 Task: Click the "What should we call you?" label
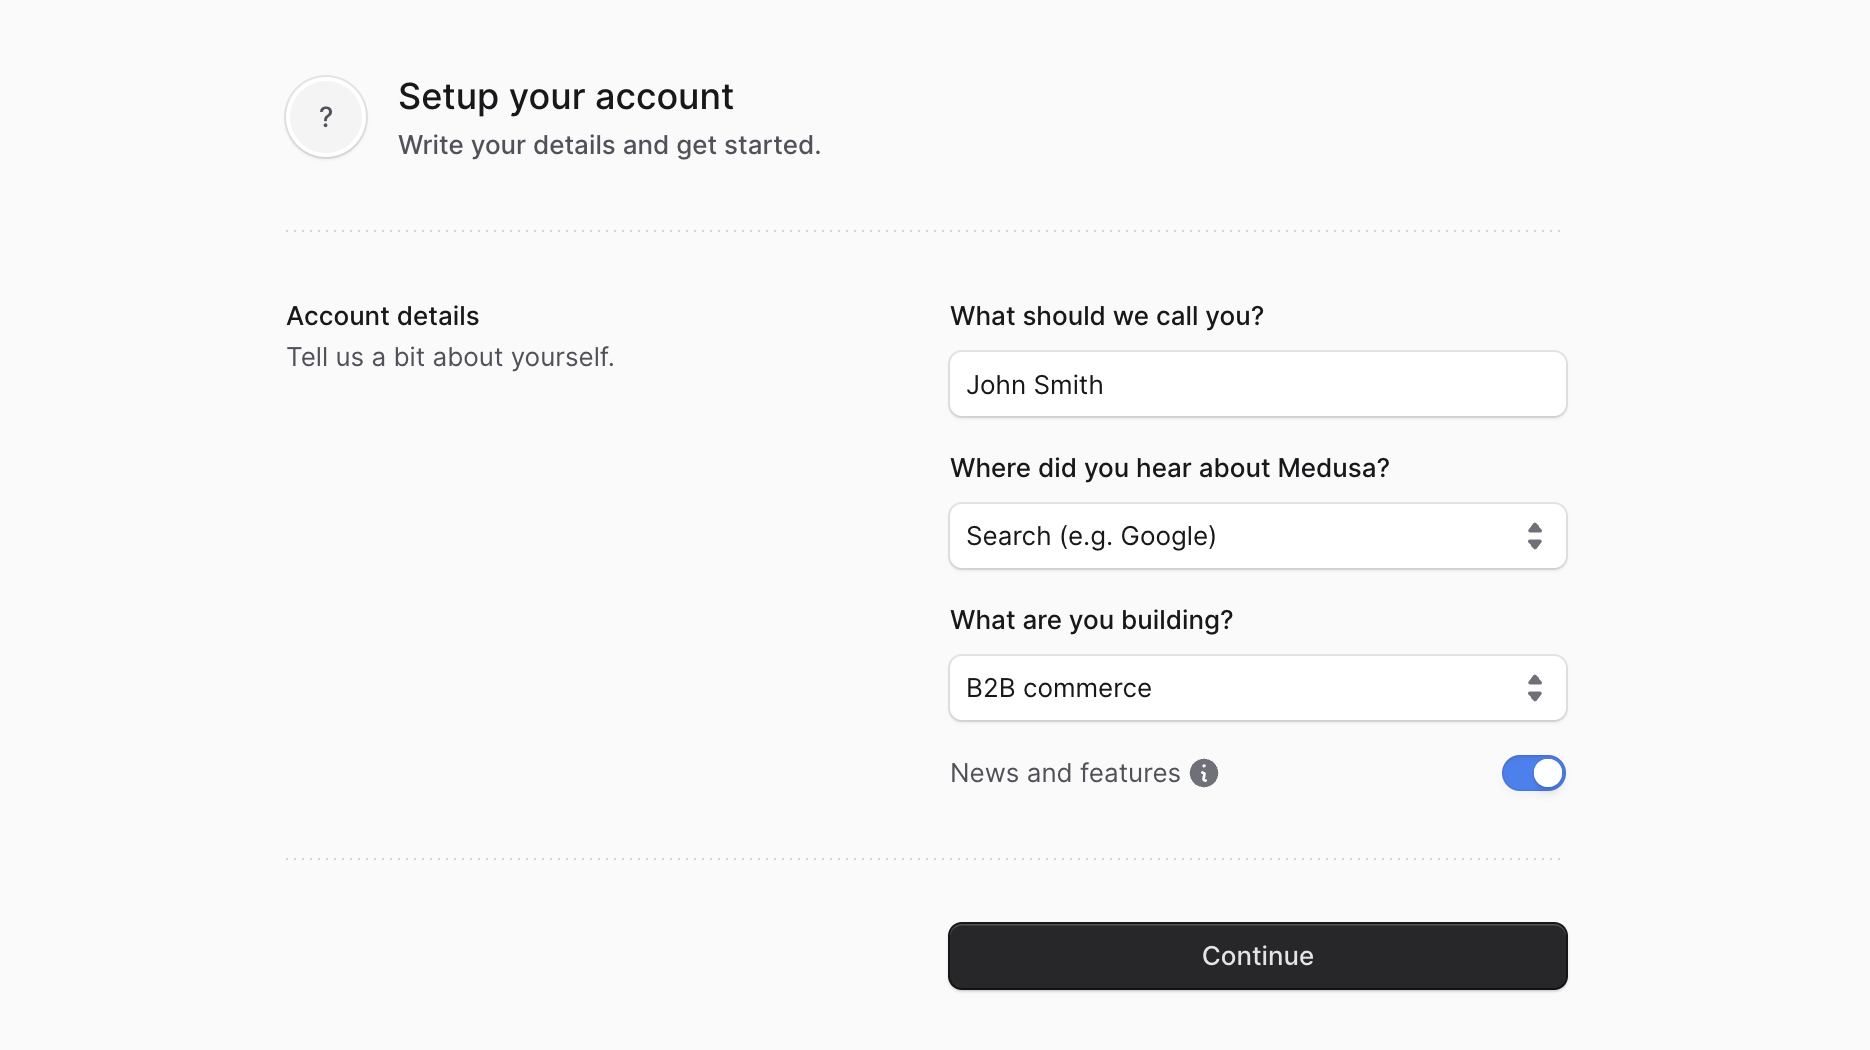[1106, 316]
